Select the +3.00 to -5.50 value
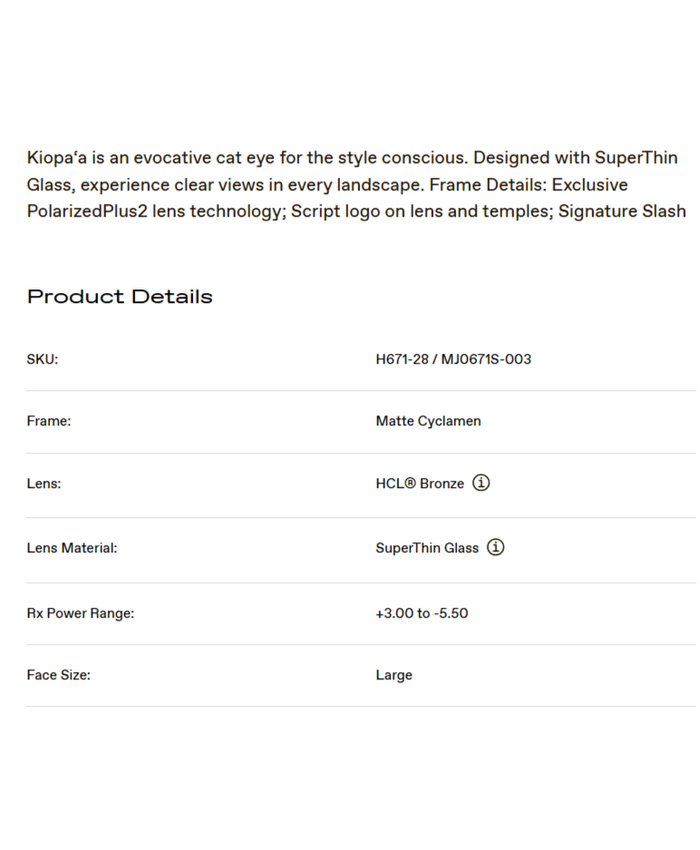 tap(421, 613)
